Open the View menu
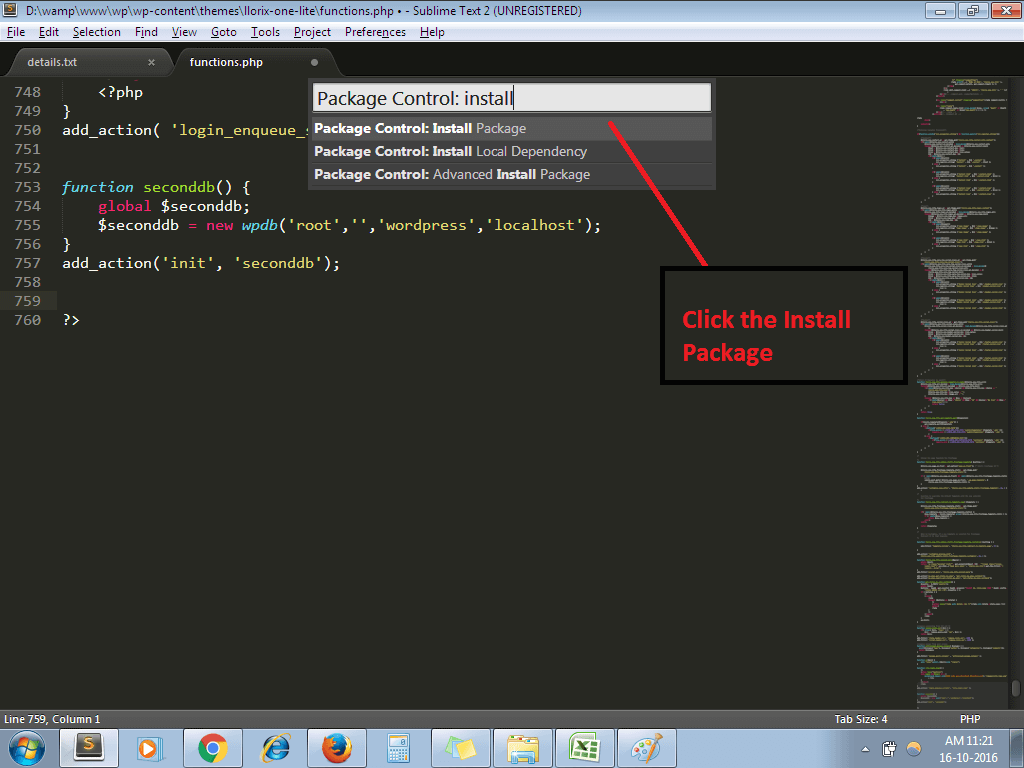1024x768 pixels. (184, 32)
